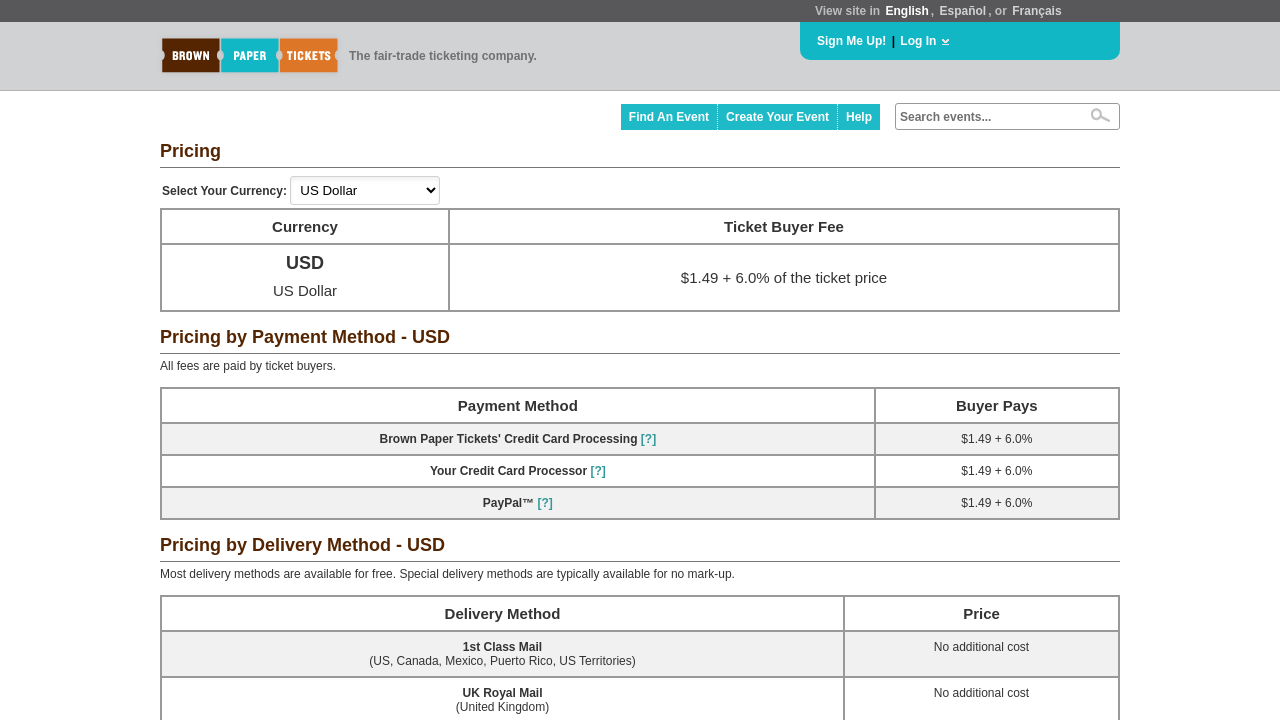The image size is (1280, 720).
Task: Open help for Brown Paper Tickets' Credit Card Processing
Action: [x=648, y=439]
